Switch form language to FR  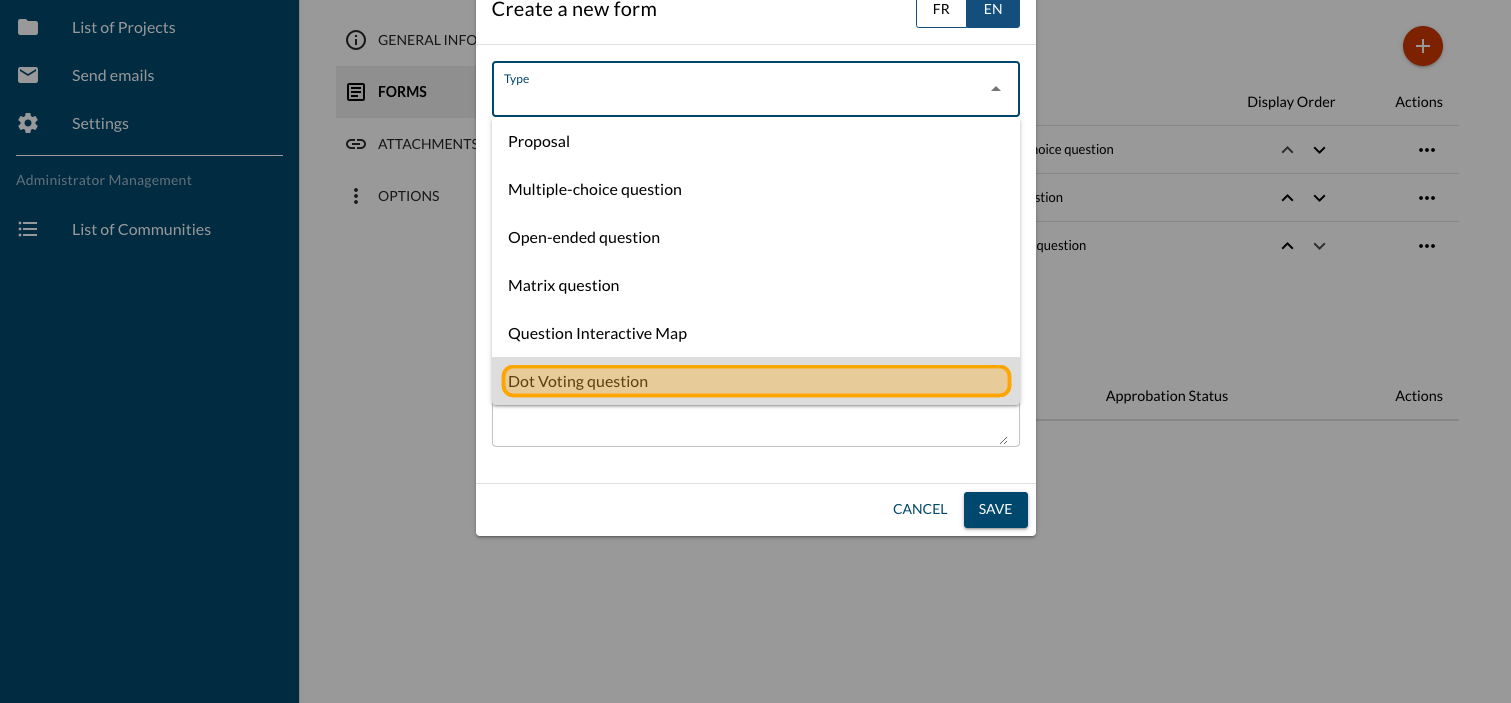(941, 10)
